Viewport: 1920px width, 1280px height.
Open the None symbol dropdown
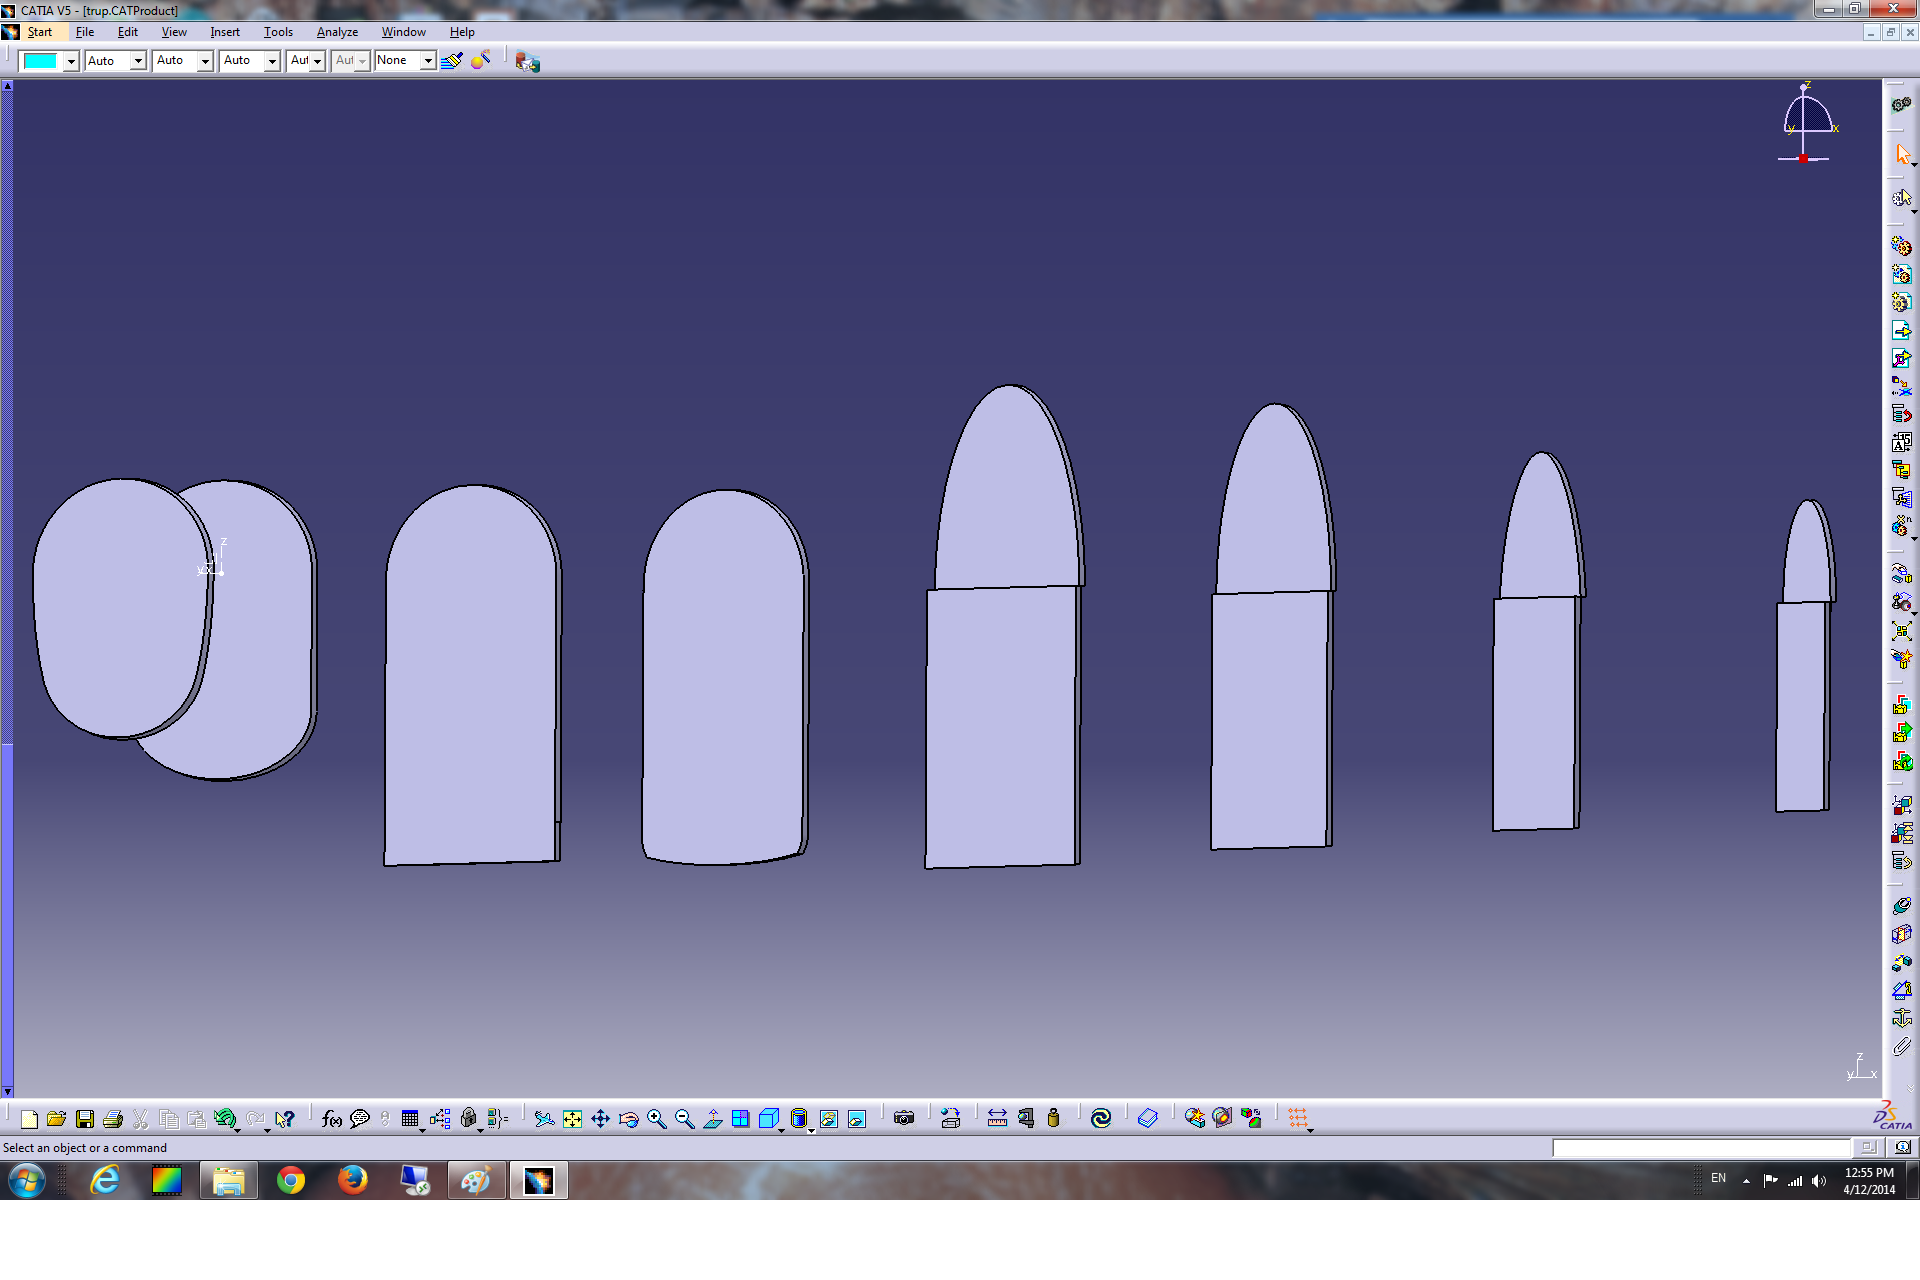tap(427, 61)
